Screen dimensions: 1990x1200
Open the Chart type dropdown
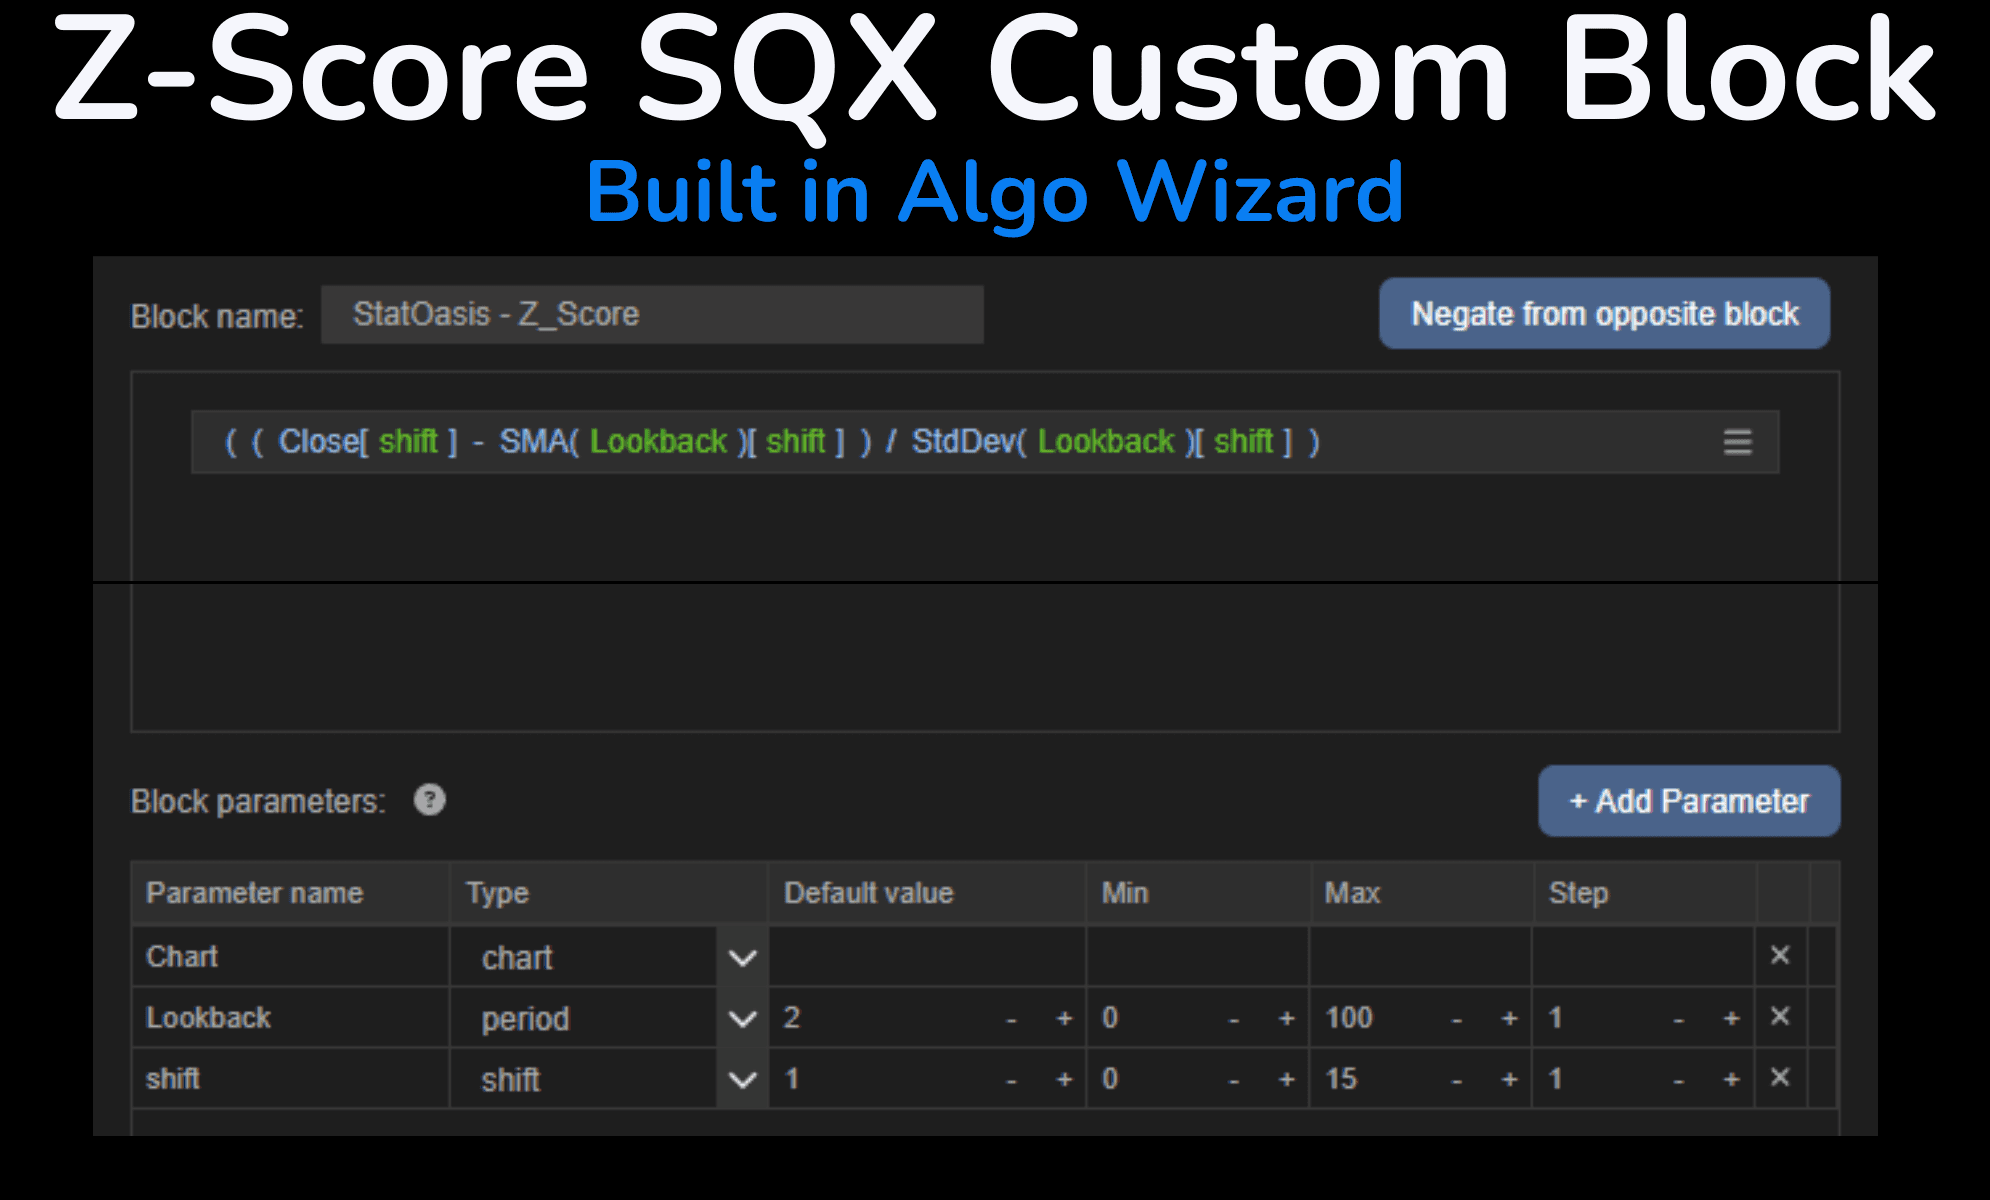point(742,957)
